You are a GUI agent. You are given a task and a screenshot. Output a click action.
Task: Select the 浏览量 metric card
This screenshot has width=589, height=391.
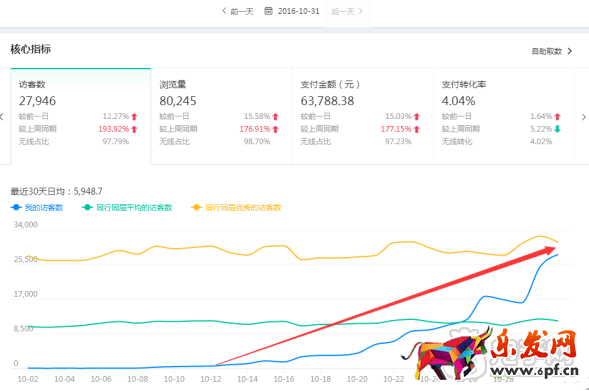(222, 116)
